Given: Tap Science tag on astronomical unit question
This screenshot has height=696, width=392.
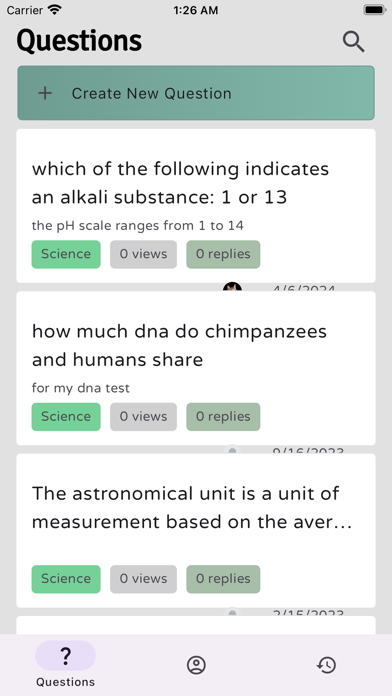Looking at the screenshot, I should (66, 579).
